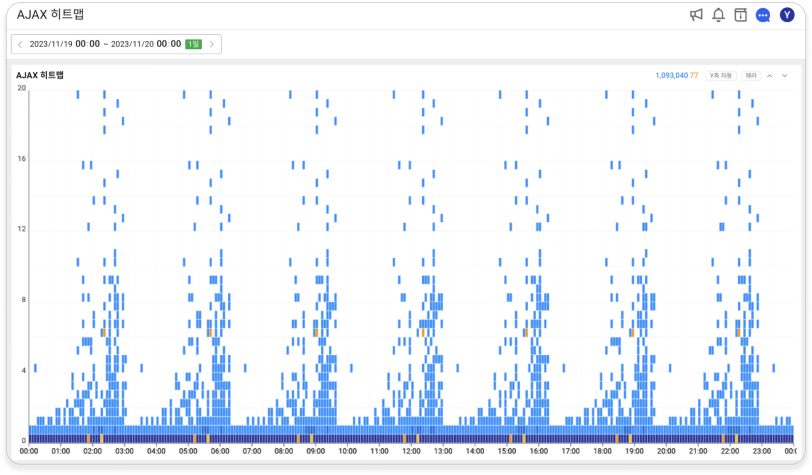The height and width of the screenshot is (475, 812).
Task: Click the AJAX 히트맵 chart panel heading
Action: pos(40,75)
